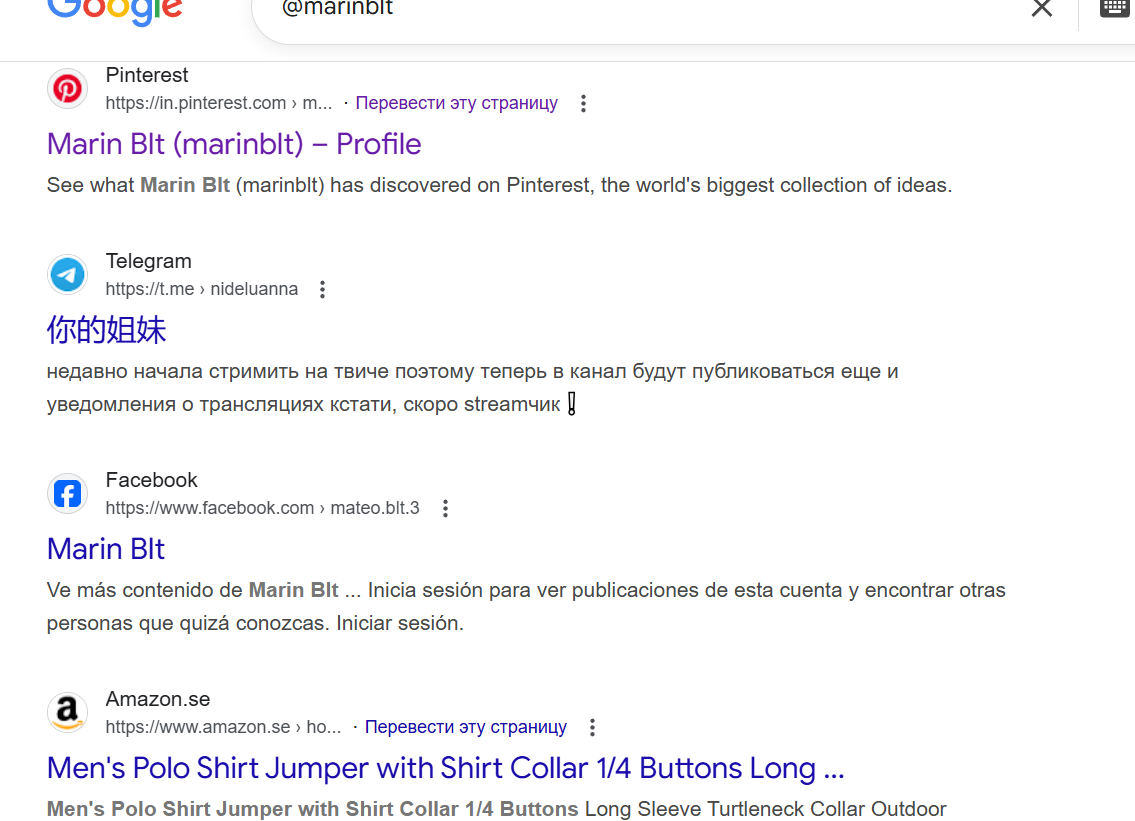The width and height of the screenshot is (1135, 821).
Task: Open Marin Blt (marinblt) – Profile link
Action: tap(234, 144)
